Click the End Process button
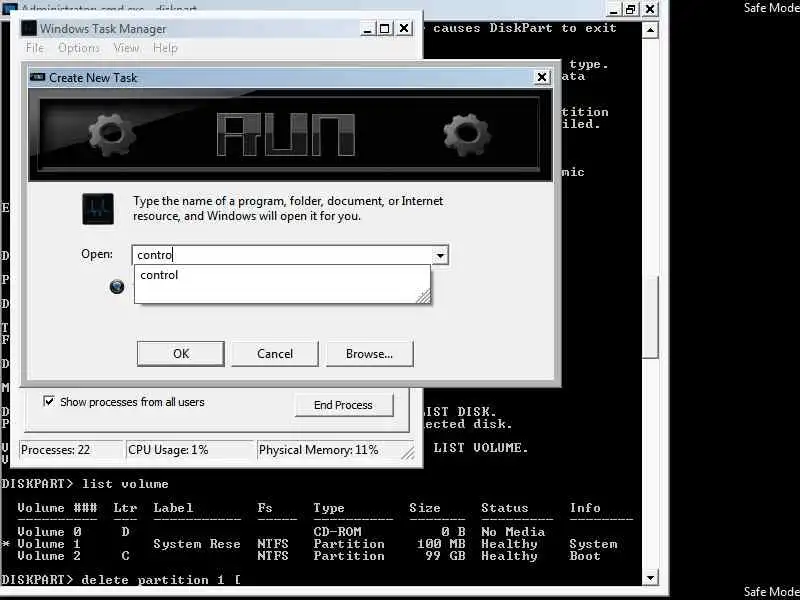 click(344, 405)
